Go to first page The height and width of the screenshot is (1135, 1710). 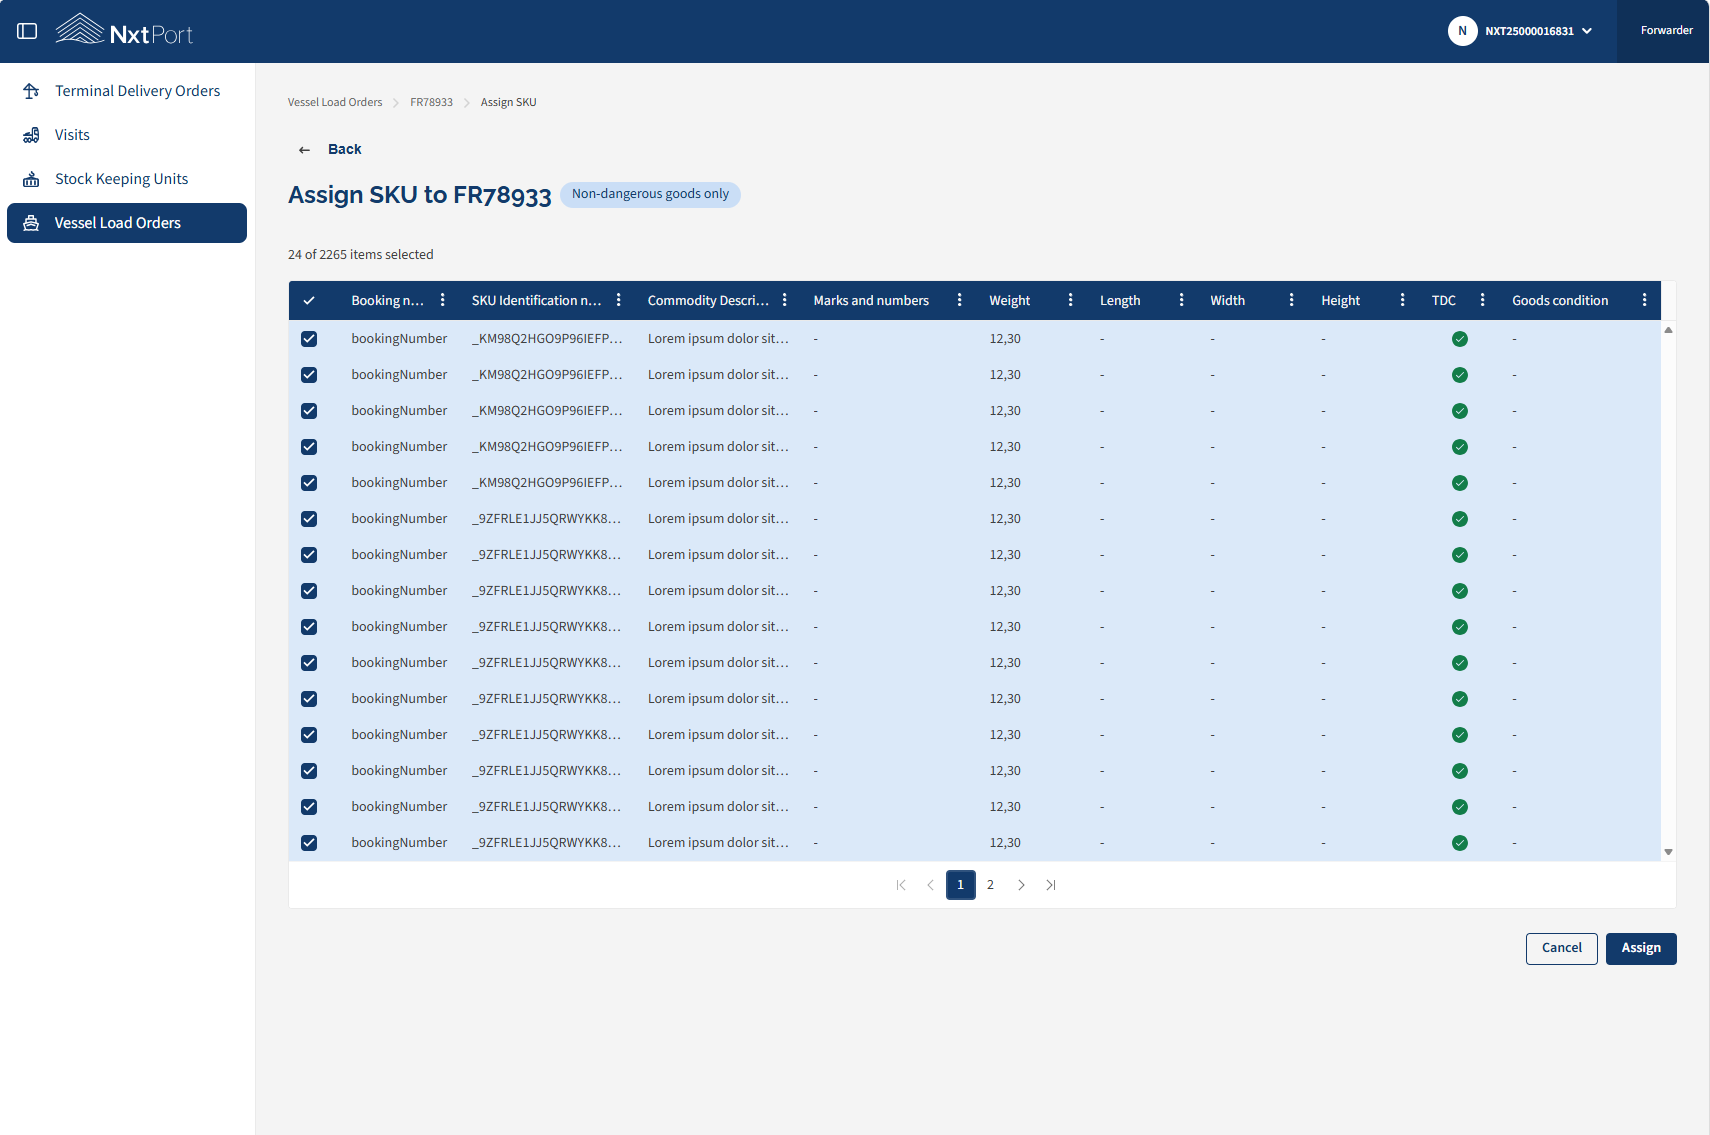coord(901,885)
